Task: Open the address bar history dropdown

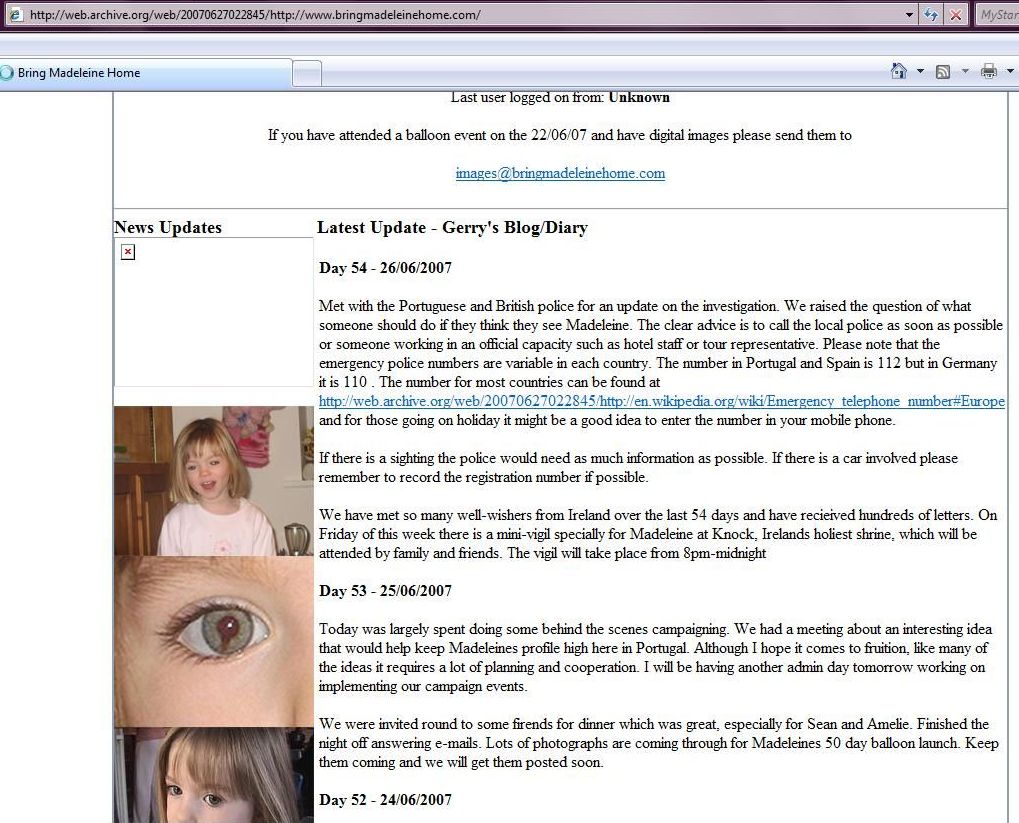Action: tap(909, 15)
